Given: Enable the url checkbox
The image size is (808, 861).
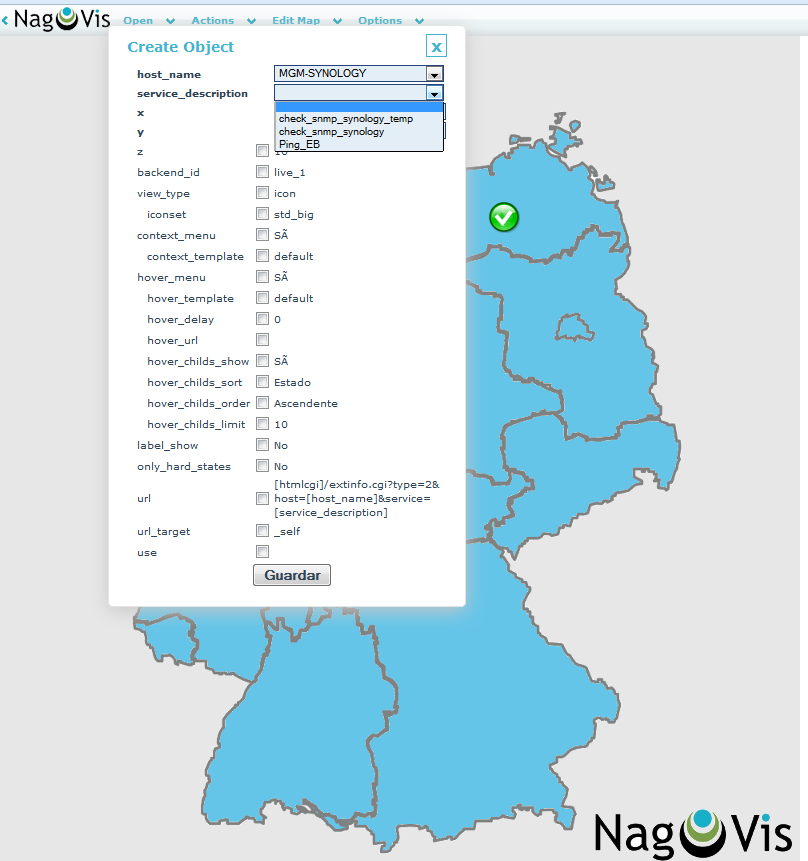Looking at the screenshot, I should pos(263,499).
